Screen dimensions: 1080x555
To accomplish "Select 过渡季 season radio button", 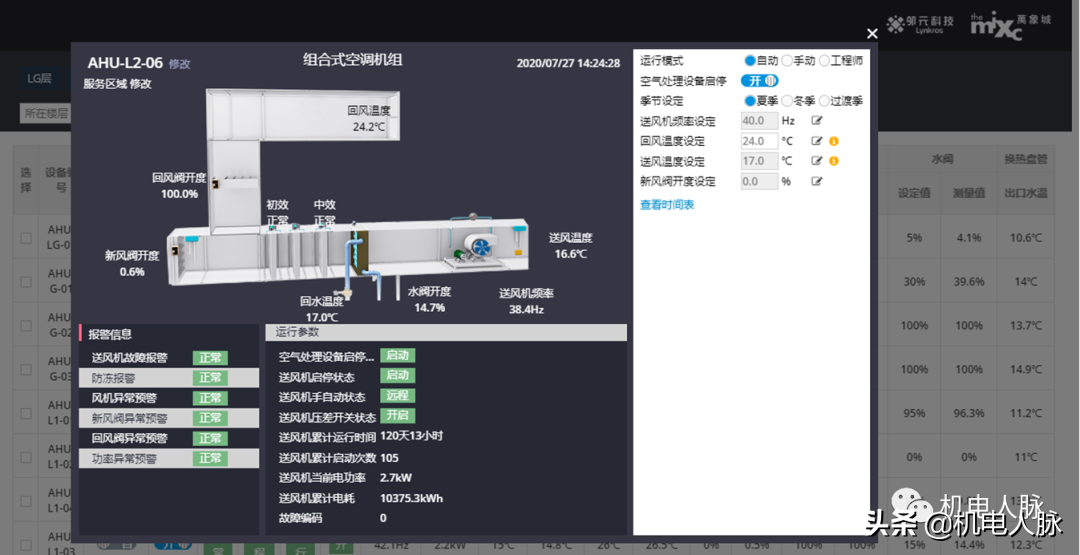I will point(824,101).
